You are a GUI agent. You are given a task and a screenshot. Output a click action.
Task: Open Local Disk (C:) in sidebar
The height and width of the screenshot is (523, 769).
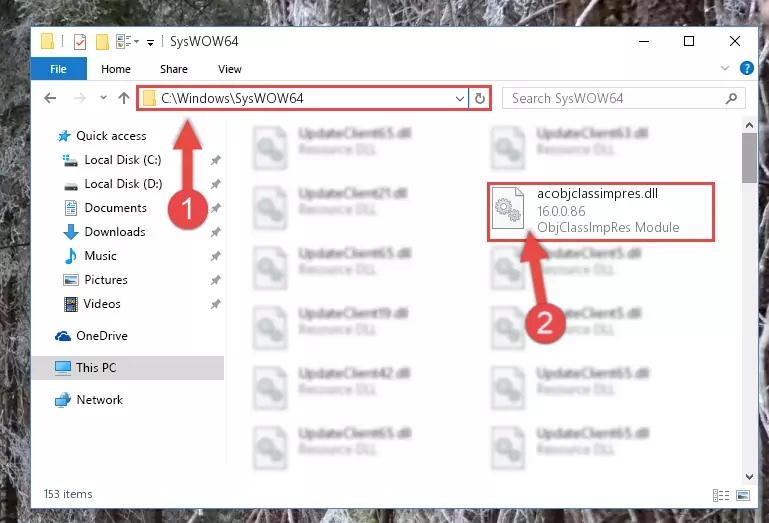click(123, 159)
